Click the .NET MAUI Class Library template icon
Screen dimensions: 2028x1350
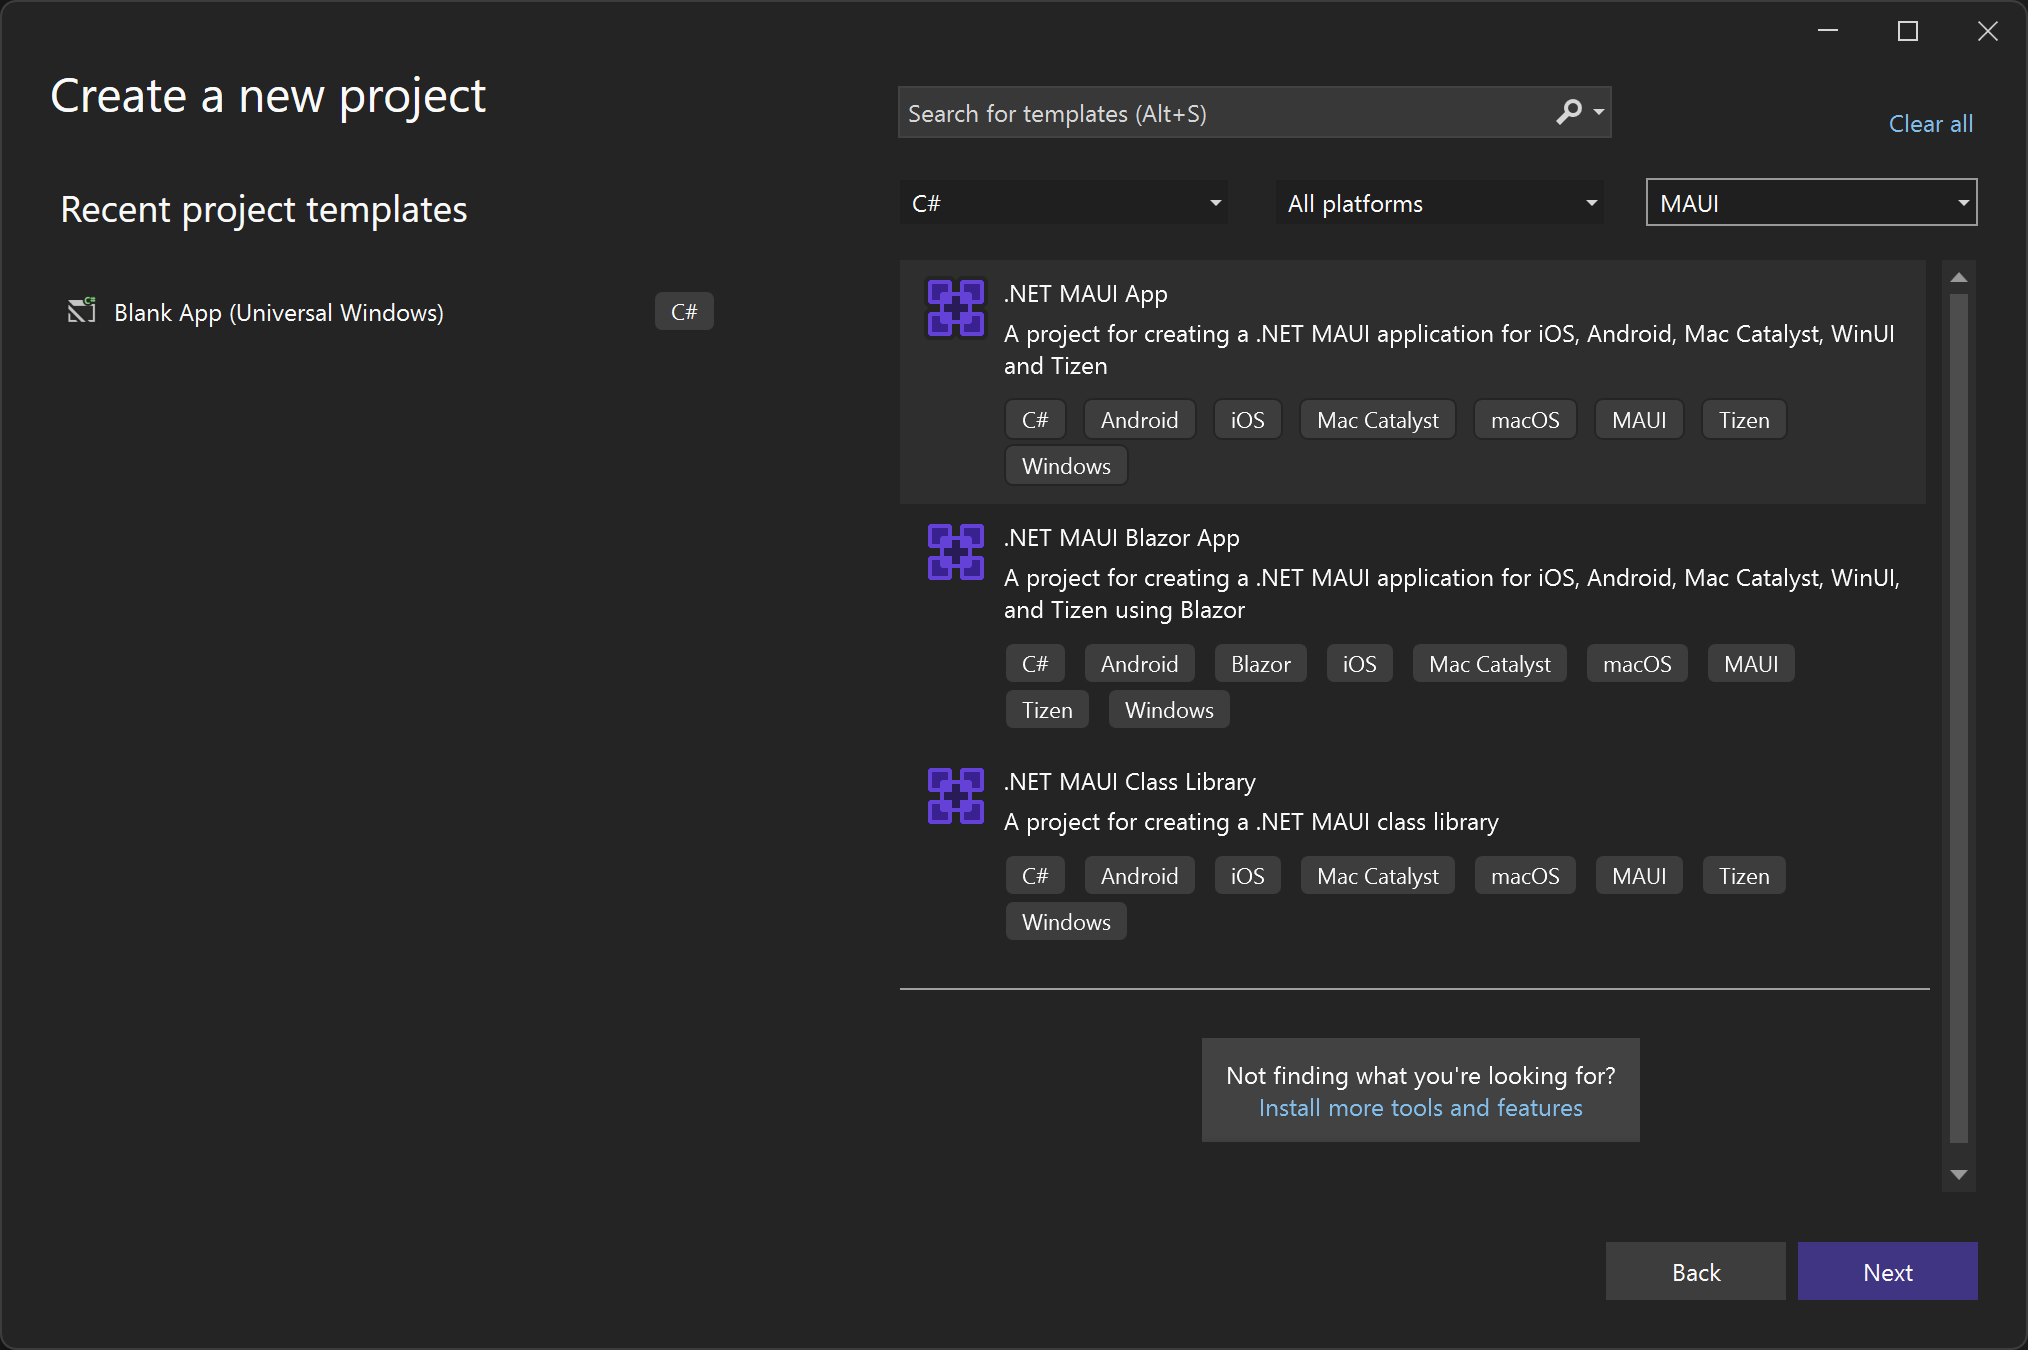pyautogui.click(x=954, y=796)
